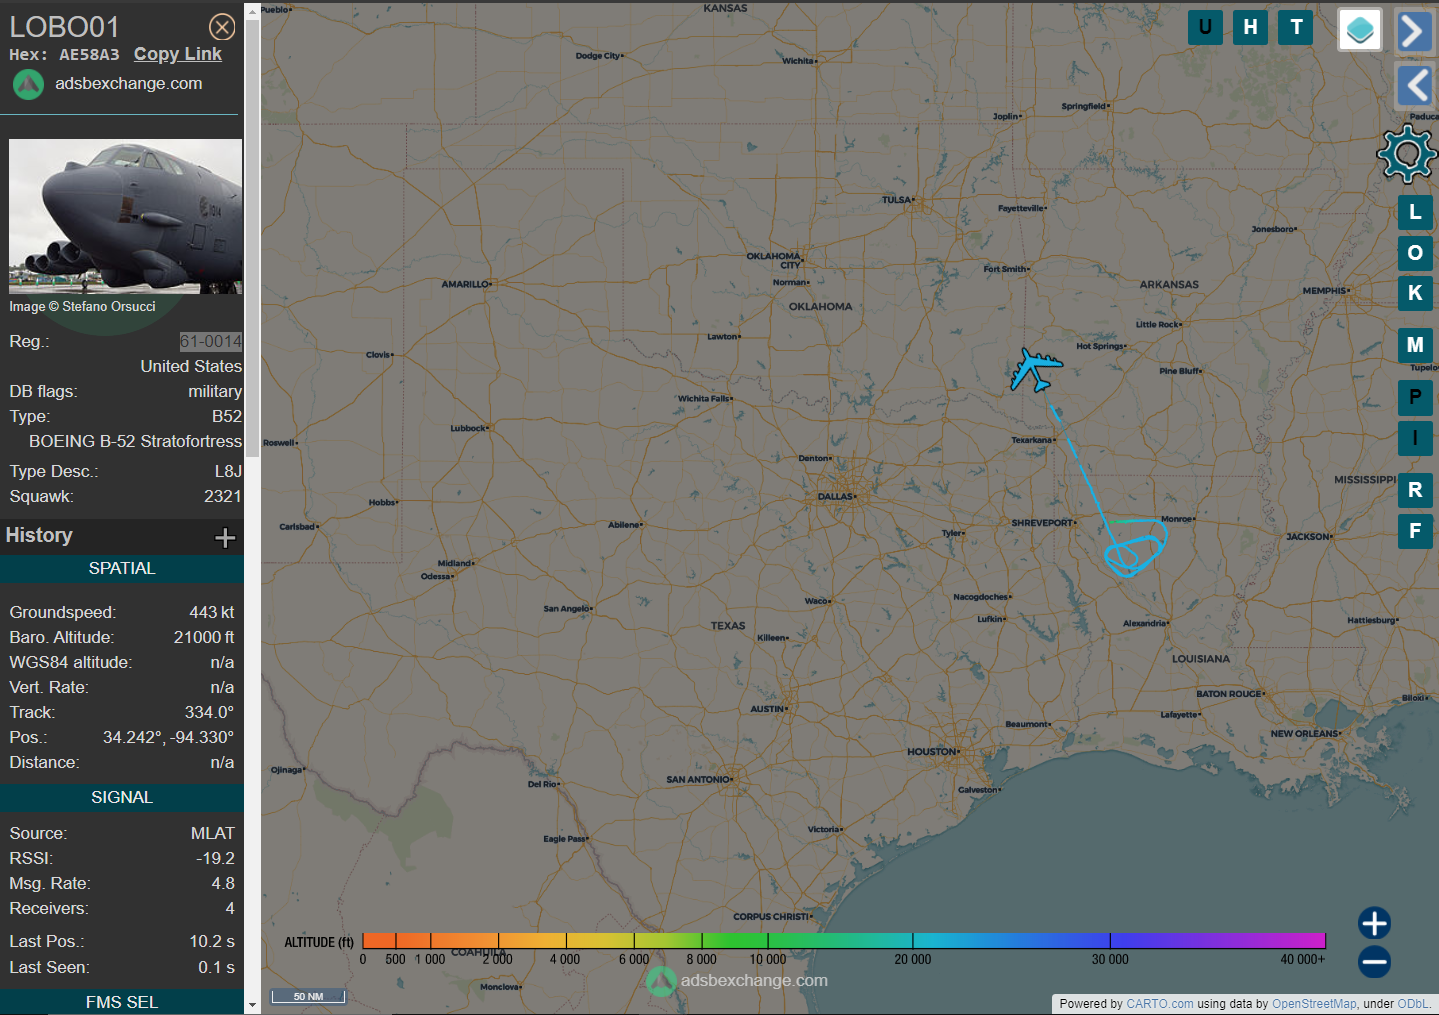Zoom in with the plus icon
The height and width of the screenshot is (1015, 1439).
(x=1374, y=923)
